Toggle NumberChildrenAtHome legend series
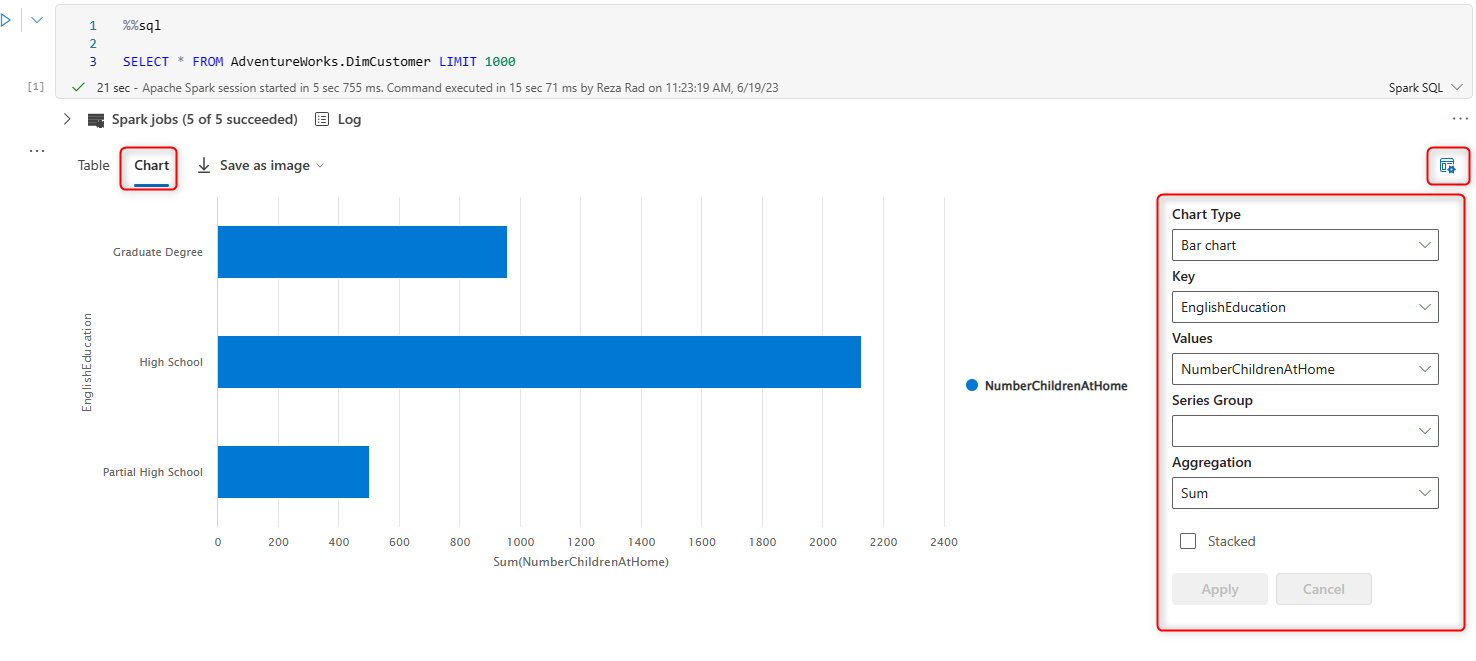 [1046, 386]
